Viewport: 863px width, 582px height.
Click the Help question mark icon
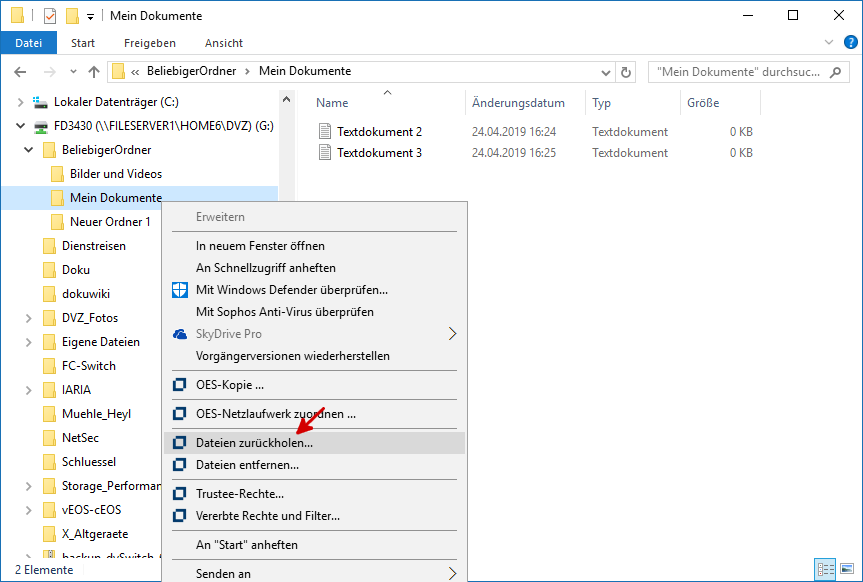coord(851,43)
